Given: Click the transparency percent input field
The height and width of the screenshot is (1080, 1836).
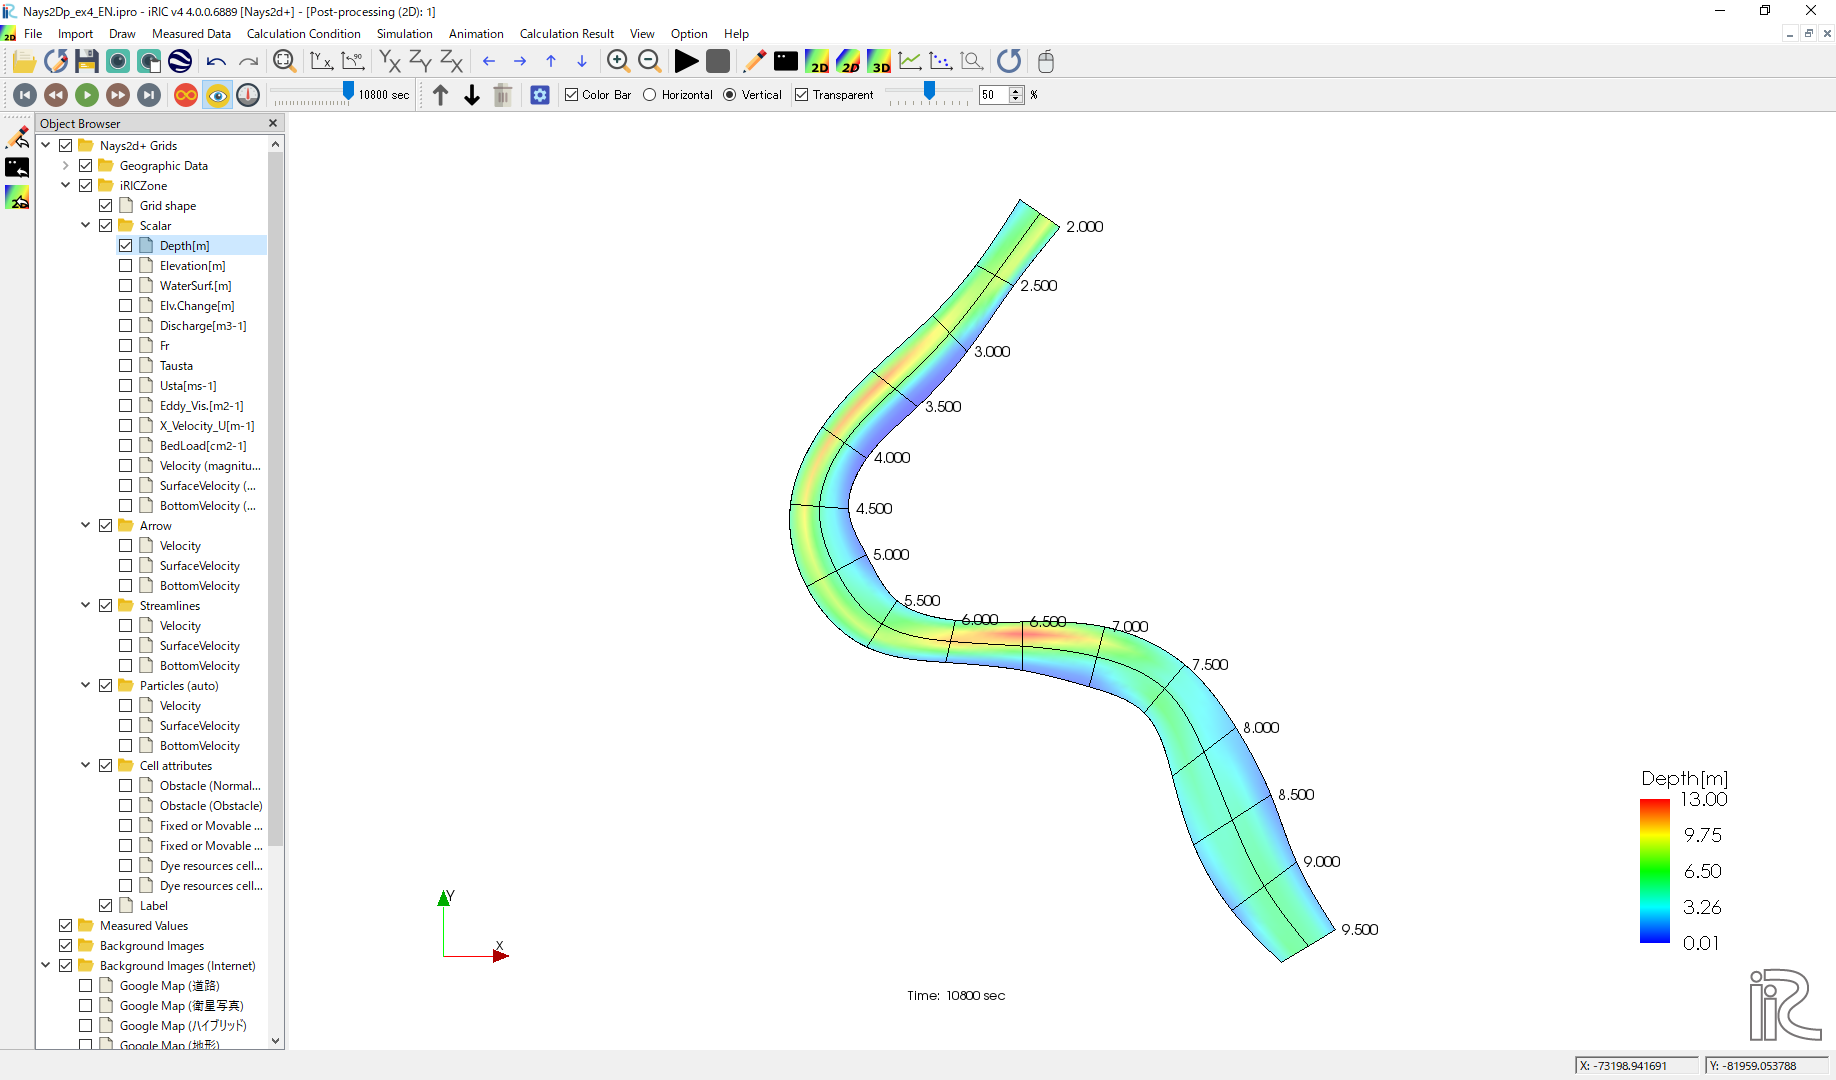Looking at the screenshot, I should coord(993,95).
